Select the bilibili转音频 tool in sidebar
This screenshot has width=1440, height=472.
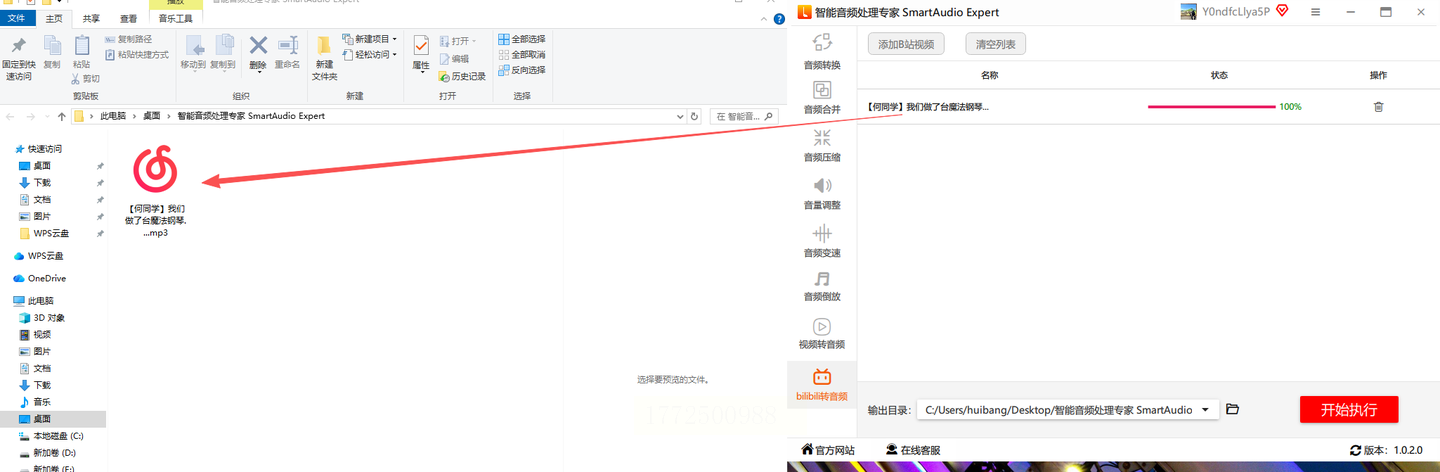tap(822, 385)
